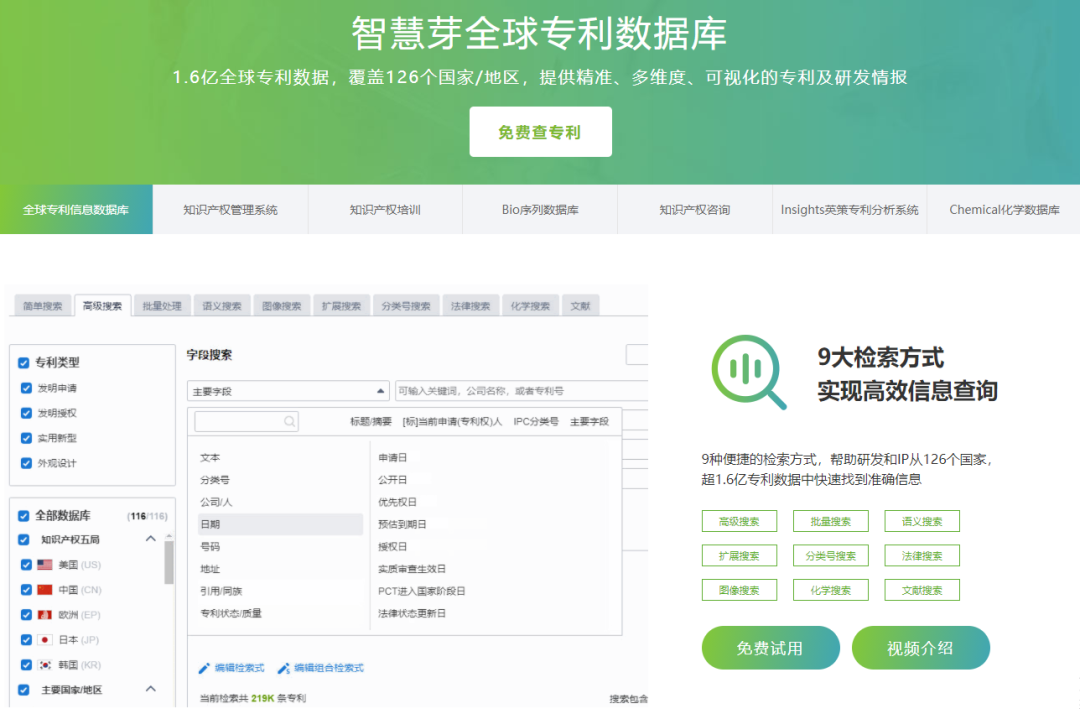Screen dimensions: 1080x714
Task: Click the 编辑组合检索式 pencil icon
Action: point(283,668)
